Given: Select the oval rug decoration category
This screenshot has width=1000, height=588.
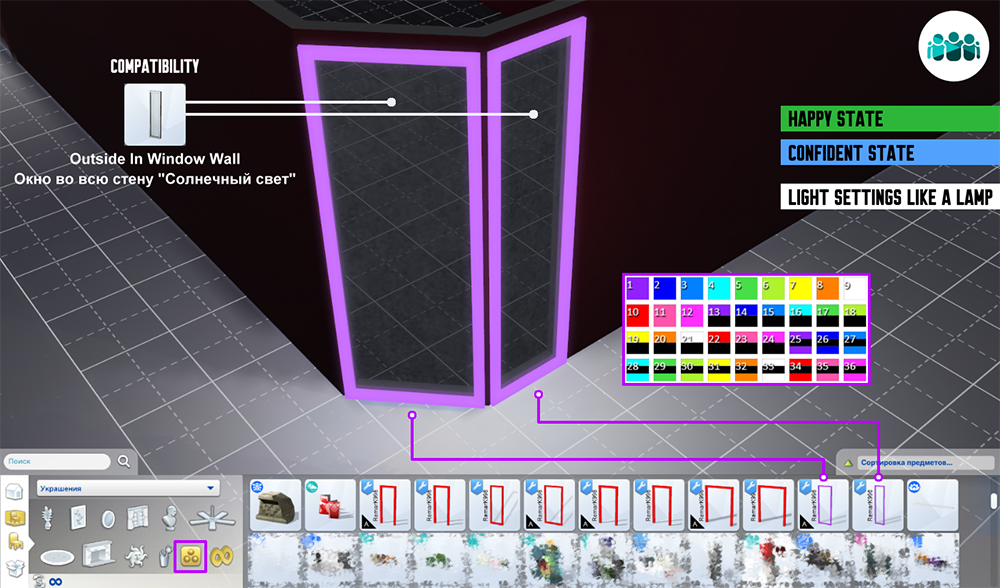Looking at the screenshot, I should pos(57,557).
